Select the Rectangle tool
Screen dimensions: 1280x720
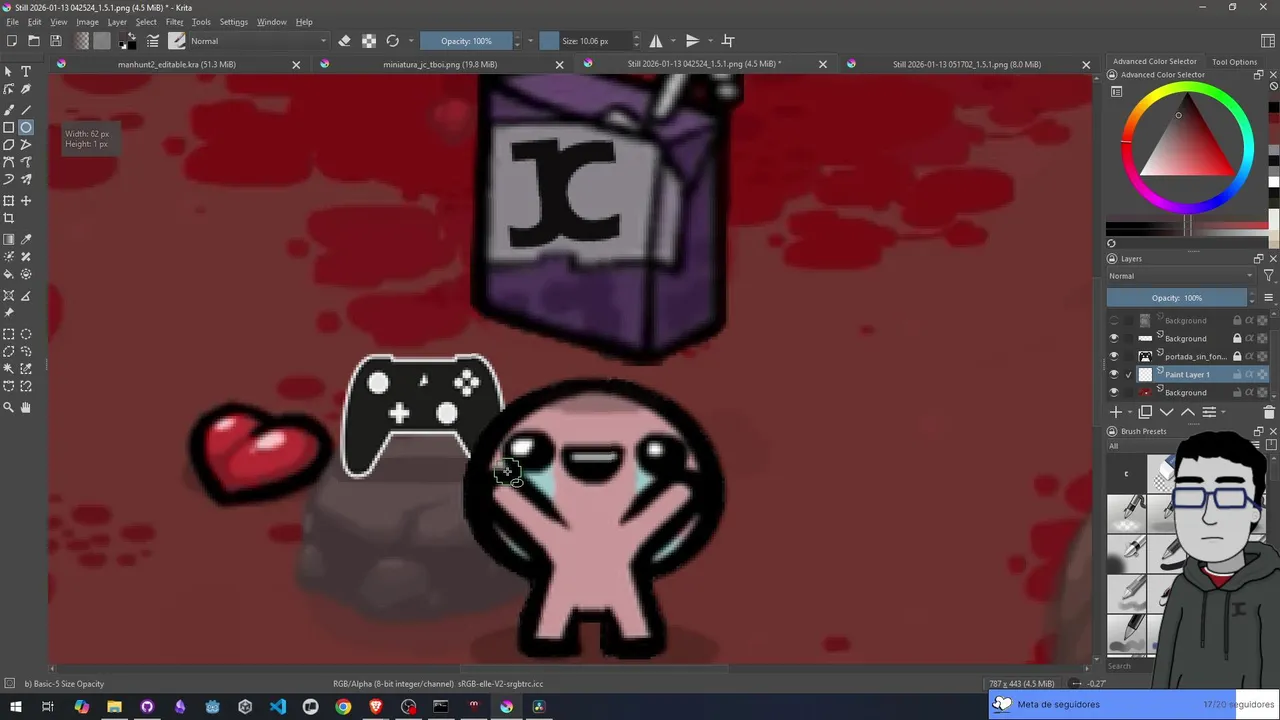click(x=9, y=127)
